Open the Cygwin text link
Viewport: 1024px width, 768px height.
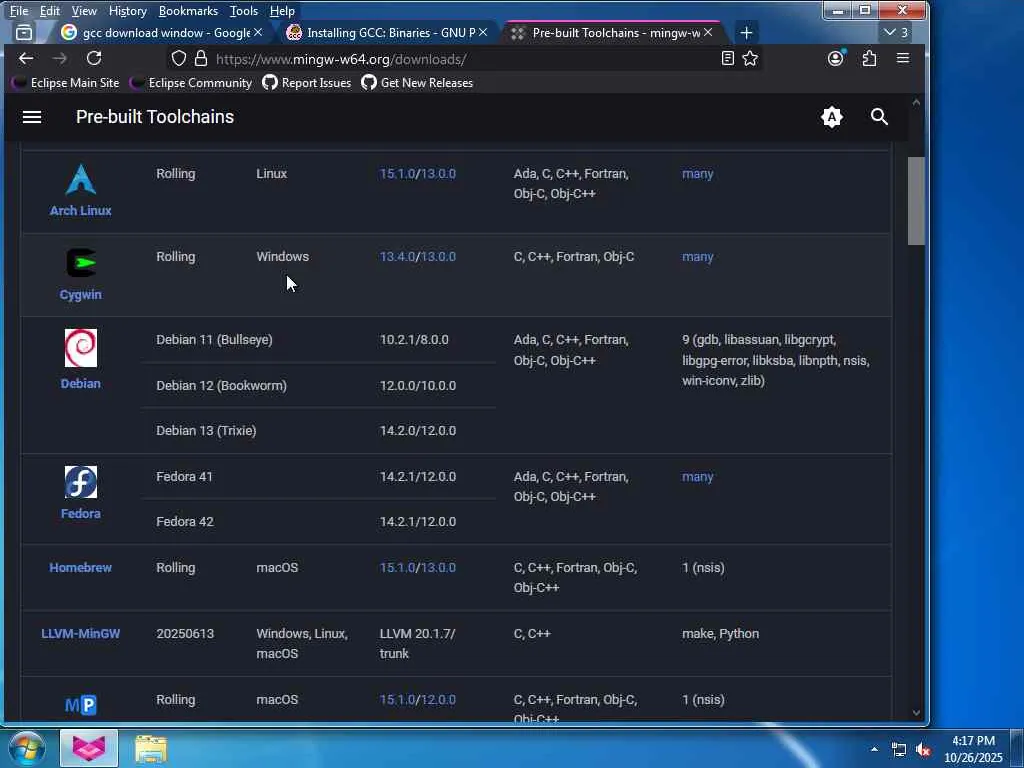coord(81,295)
